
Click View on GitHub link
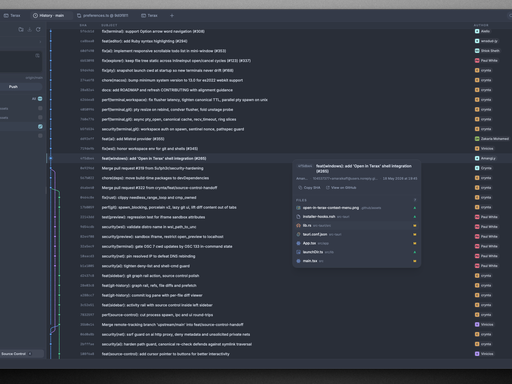point(341,188)
